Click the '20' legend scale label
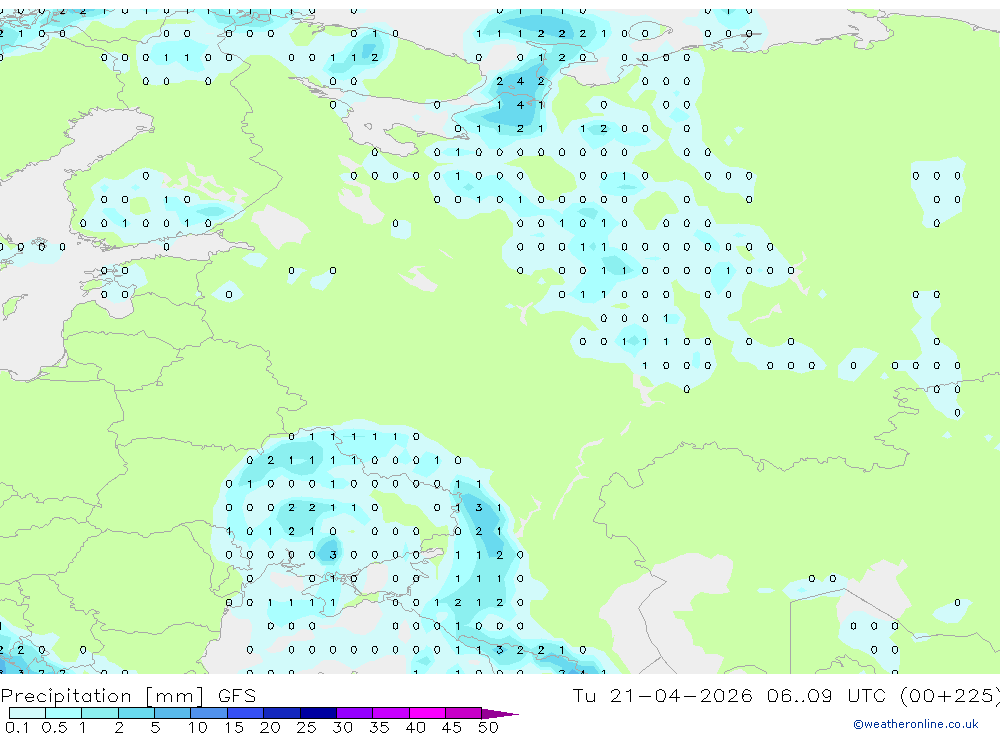1000x733 pixels. pyautogui.click(x=270, y=727)
